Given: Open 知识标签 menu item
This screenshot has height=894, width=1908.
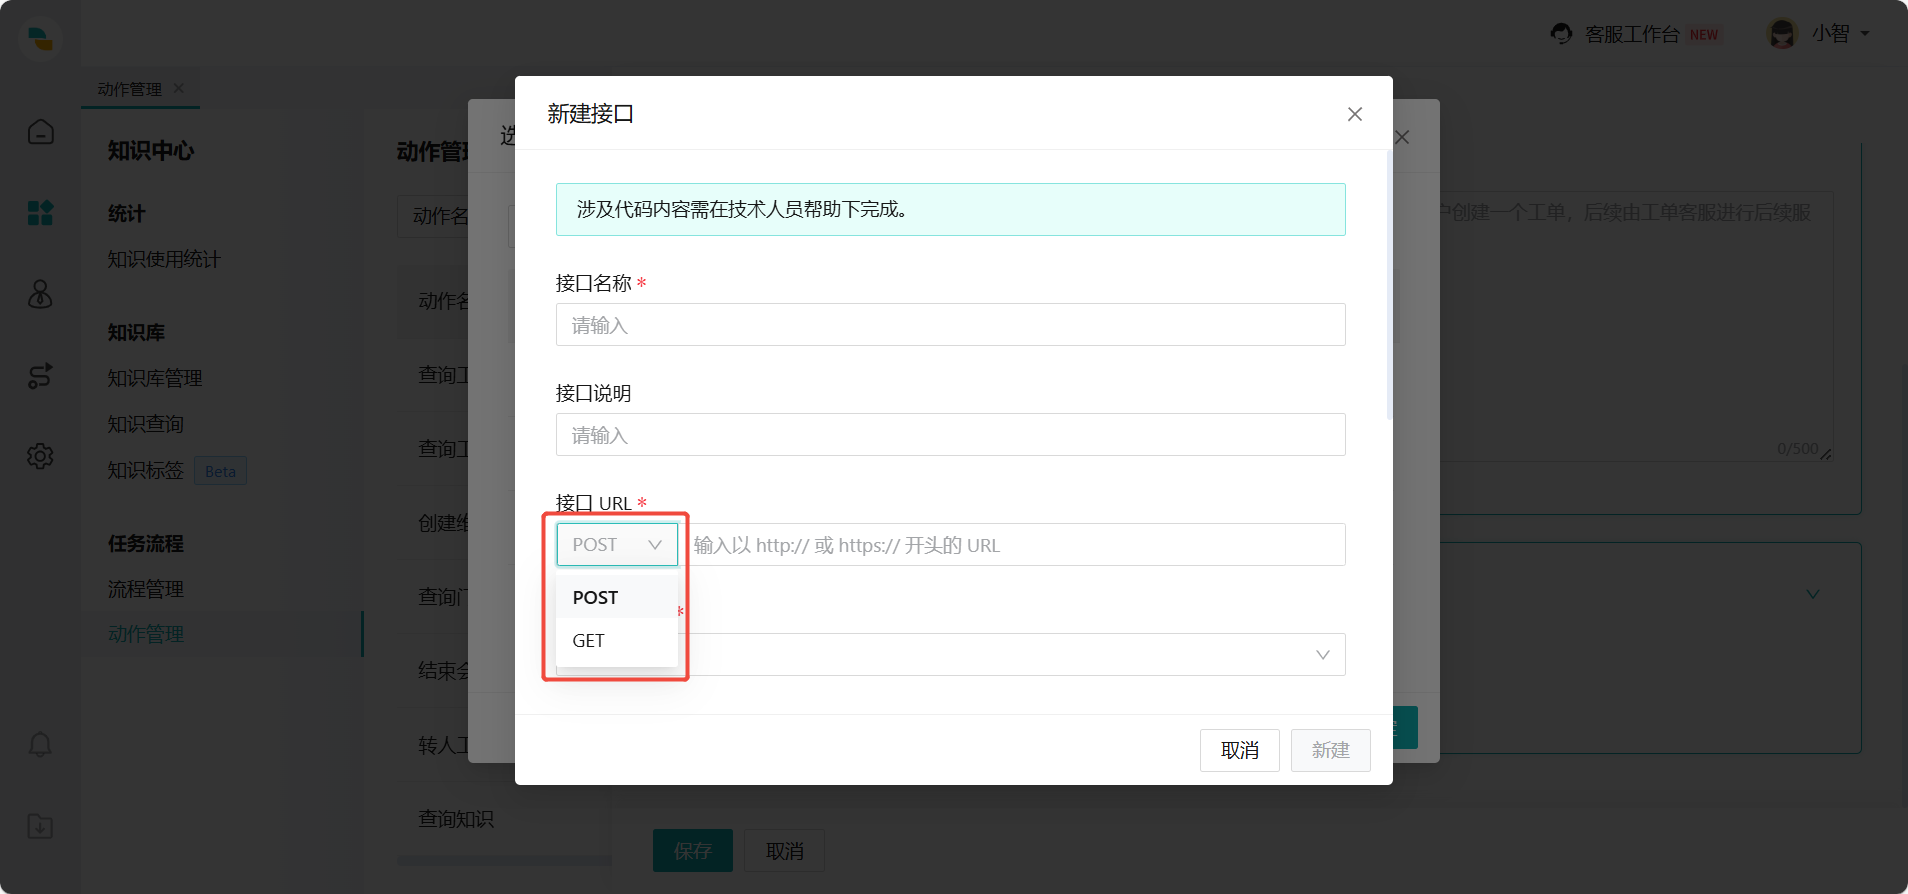Looking at the screenshot, I should (146, 470).
